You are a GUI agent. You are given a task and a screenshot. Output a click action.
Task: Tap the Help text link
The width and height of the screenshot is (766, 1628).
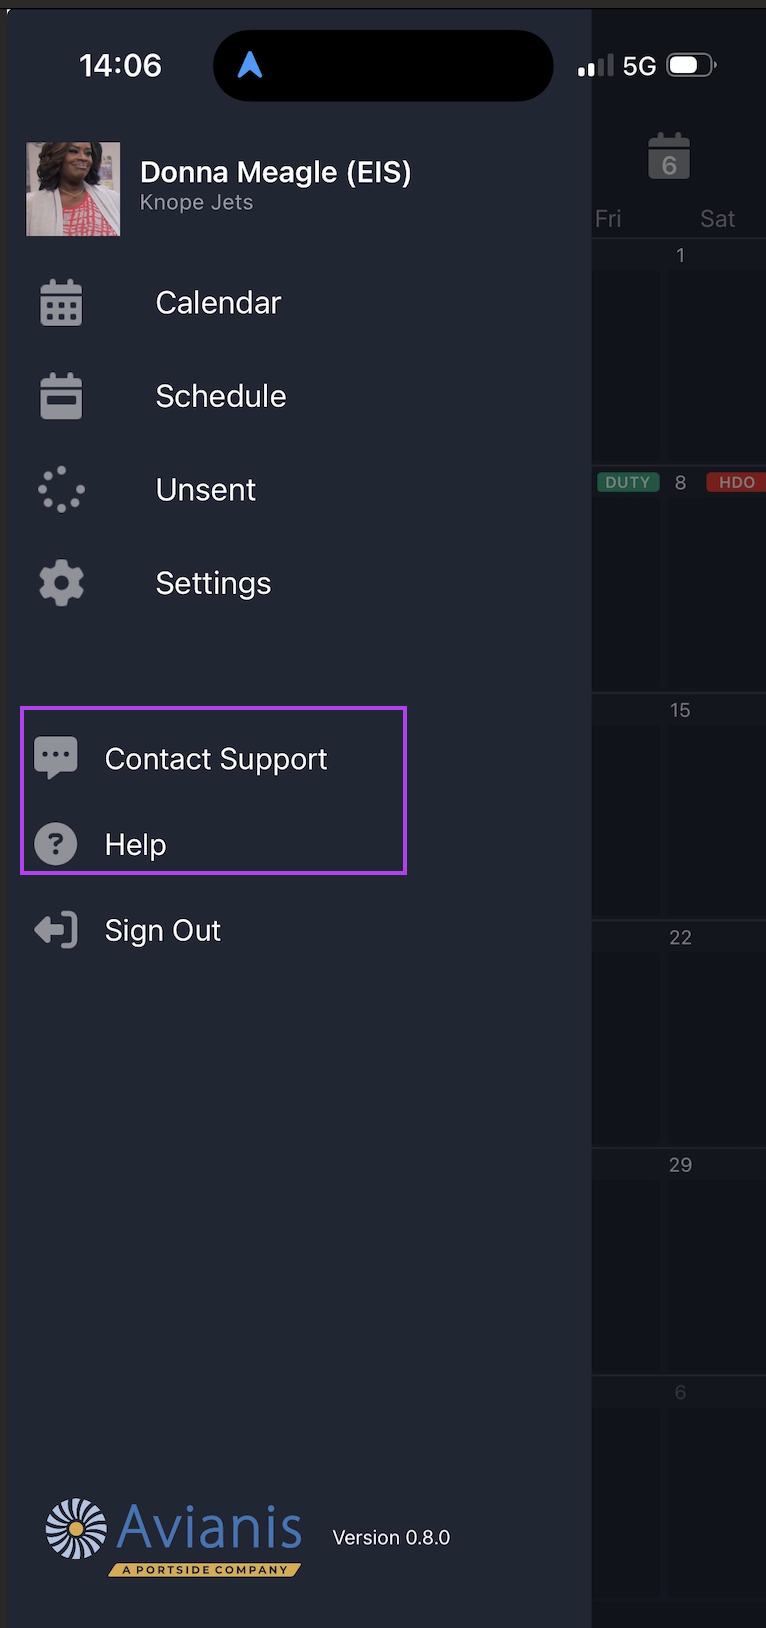tap(136, 845)
